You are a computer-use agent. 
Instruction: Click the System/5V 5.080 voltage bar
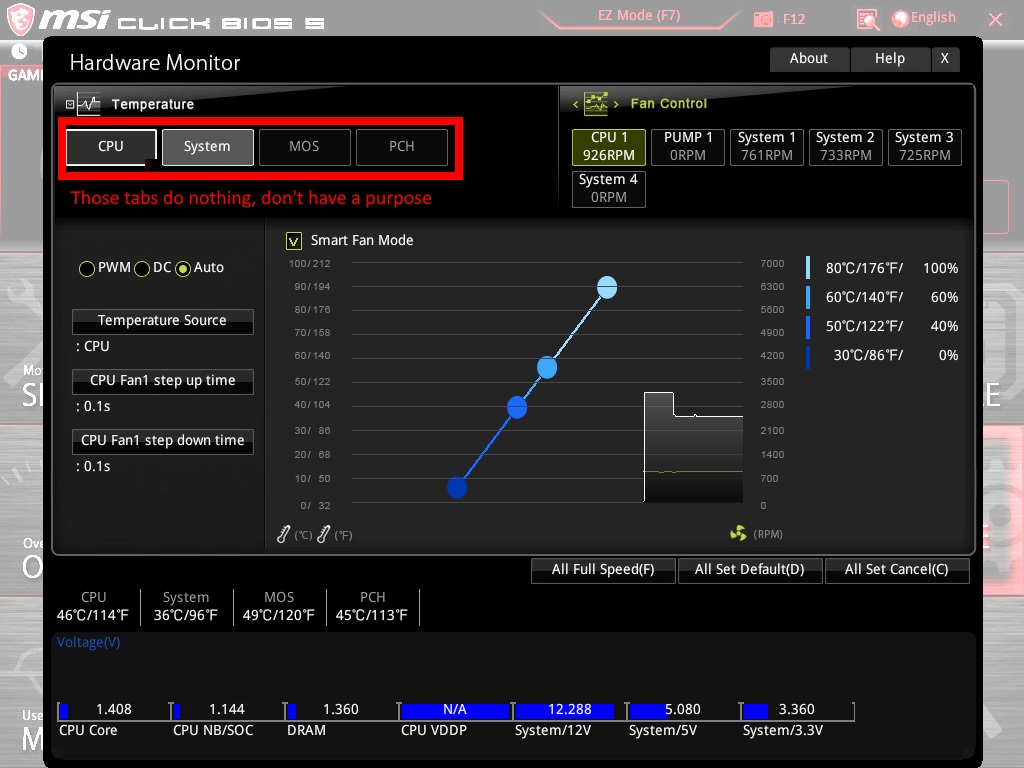(x=682, y=711)
